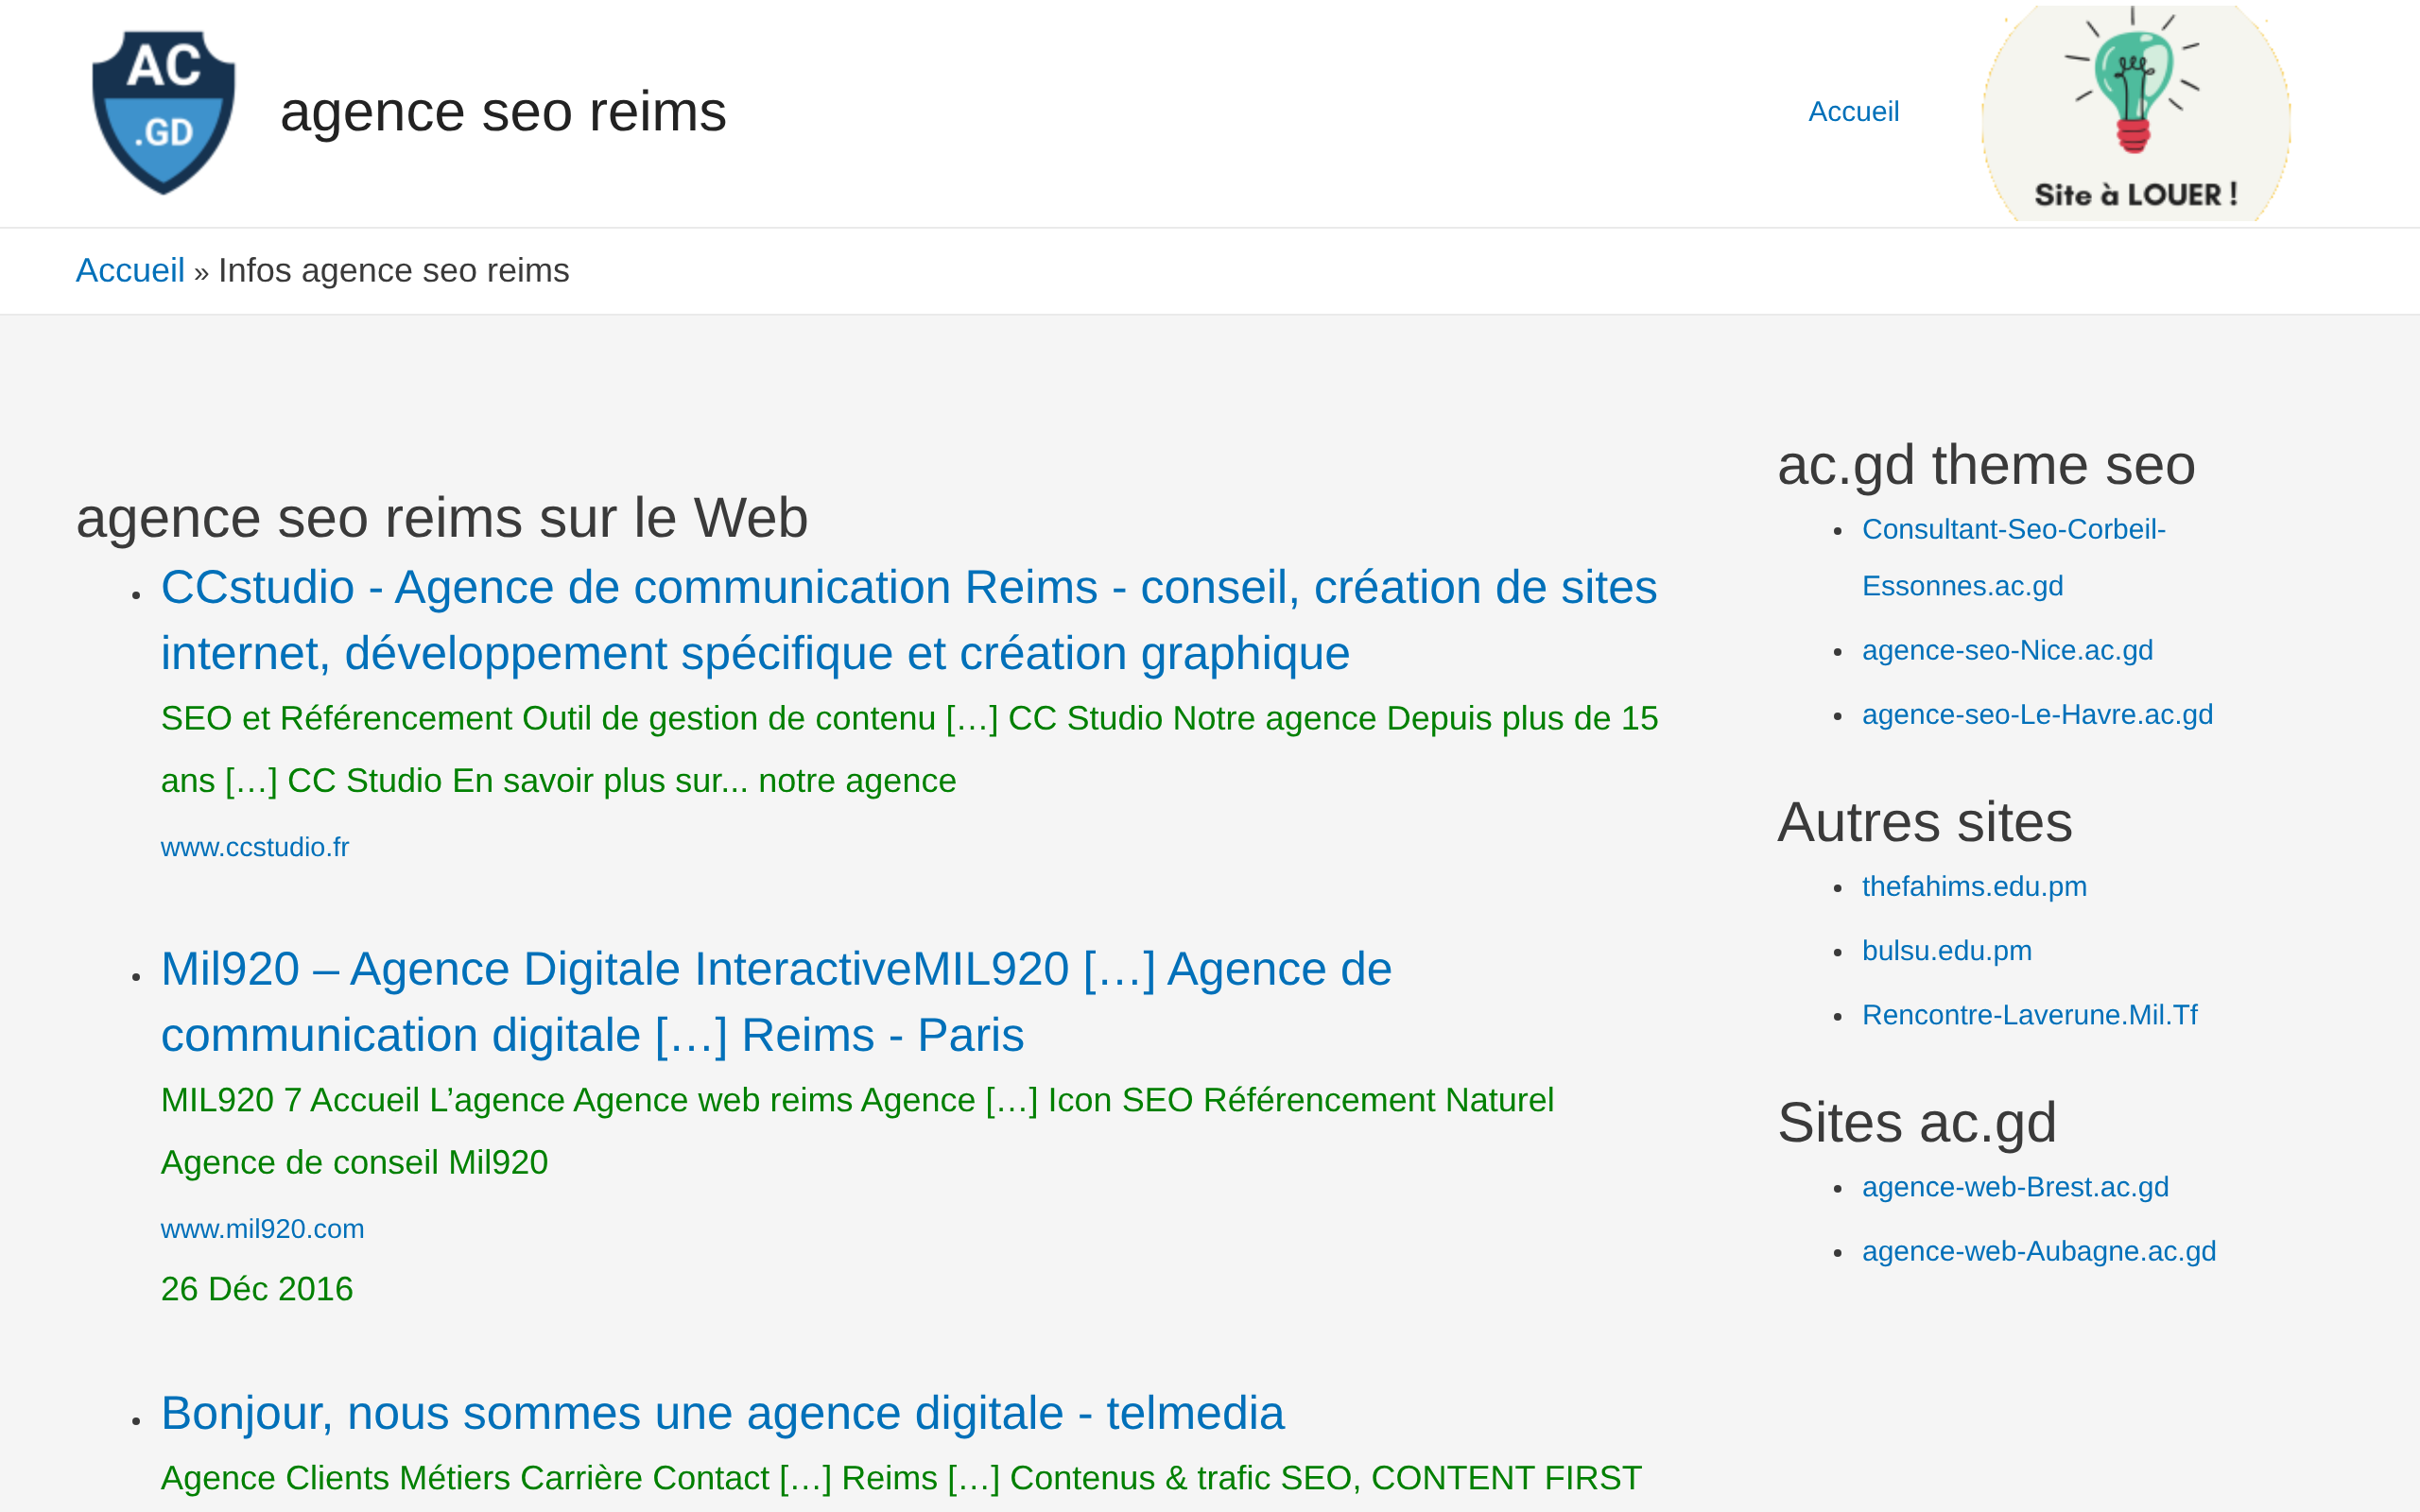The width and height of the screenshot is (2420, 1512).
Task: Click the 'Infos agence seo reims' breadcrumb text
Action: pos(394,270)
